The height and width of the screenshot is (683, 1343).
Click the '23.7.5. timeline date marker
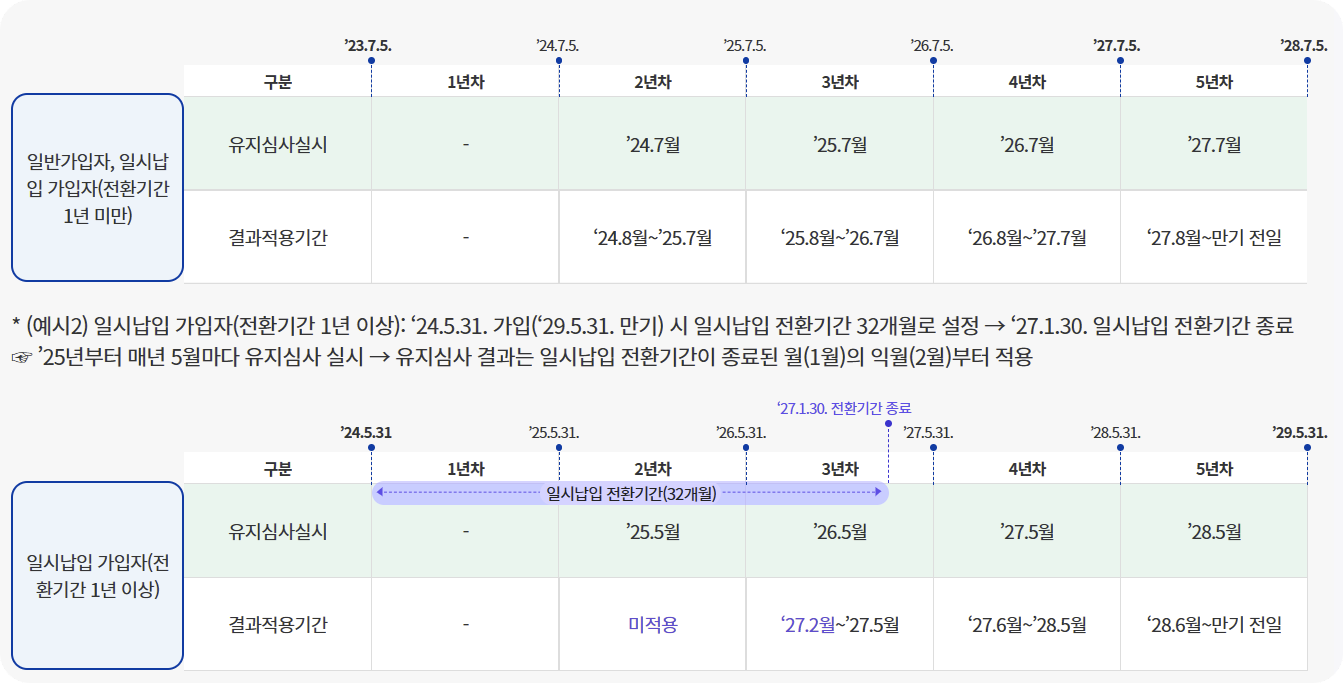[x=367, y=45]
